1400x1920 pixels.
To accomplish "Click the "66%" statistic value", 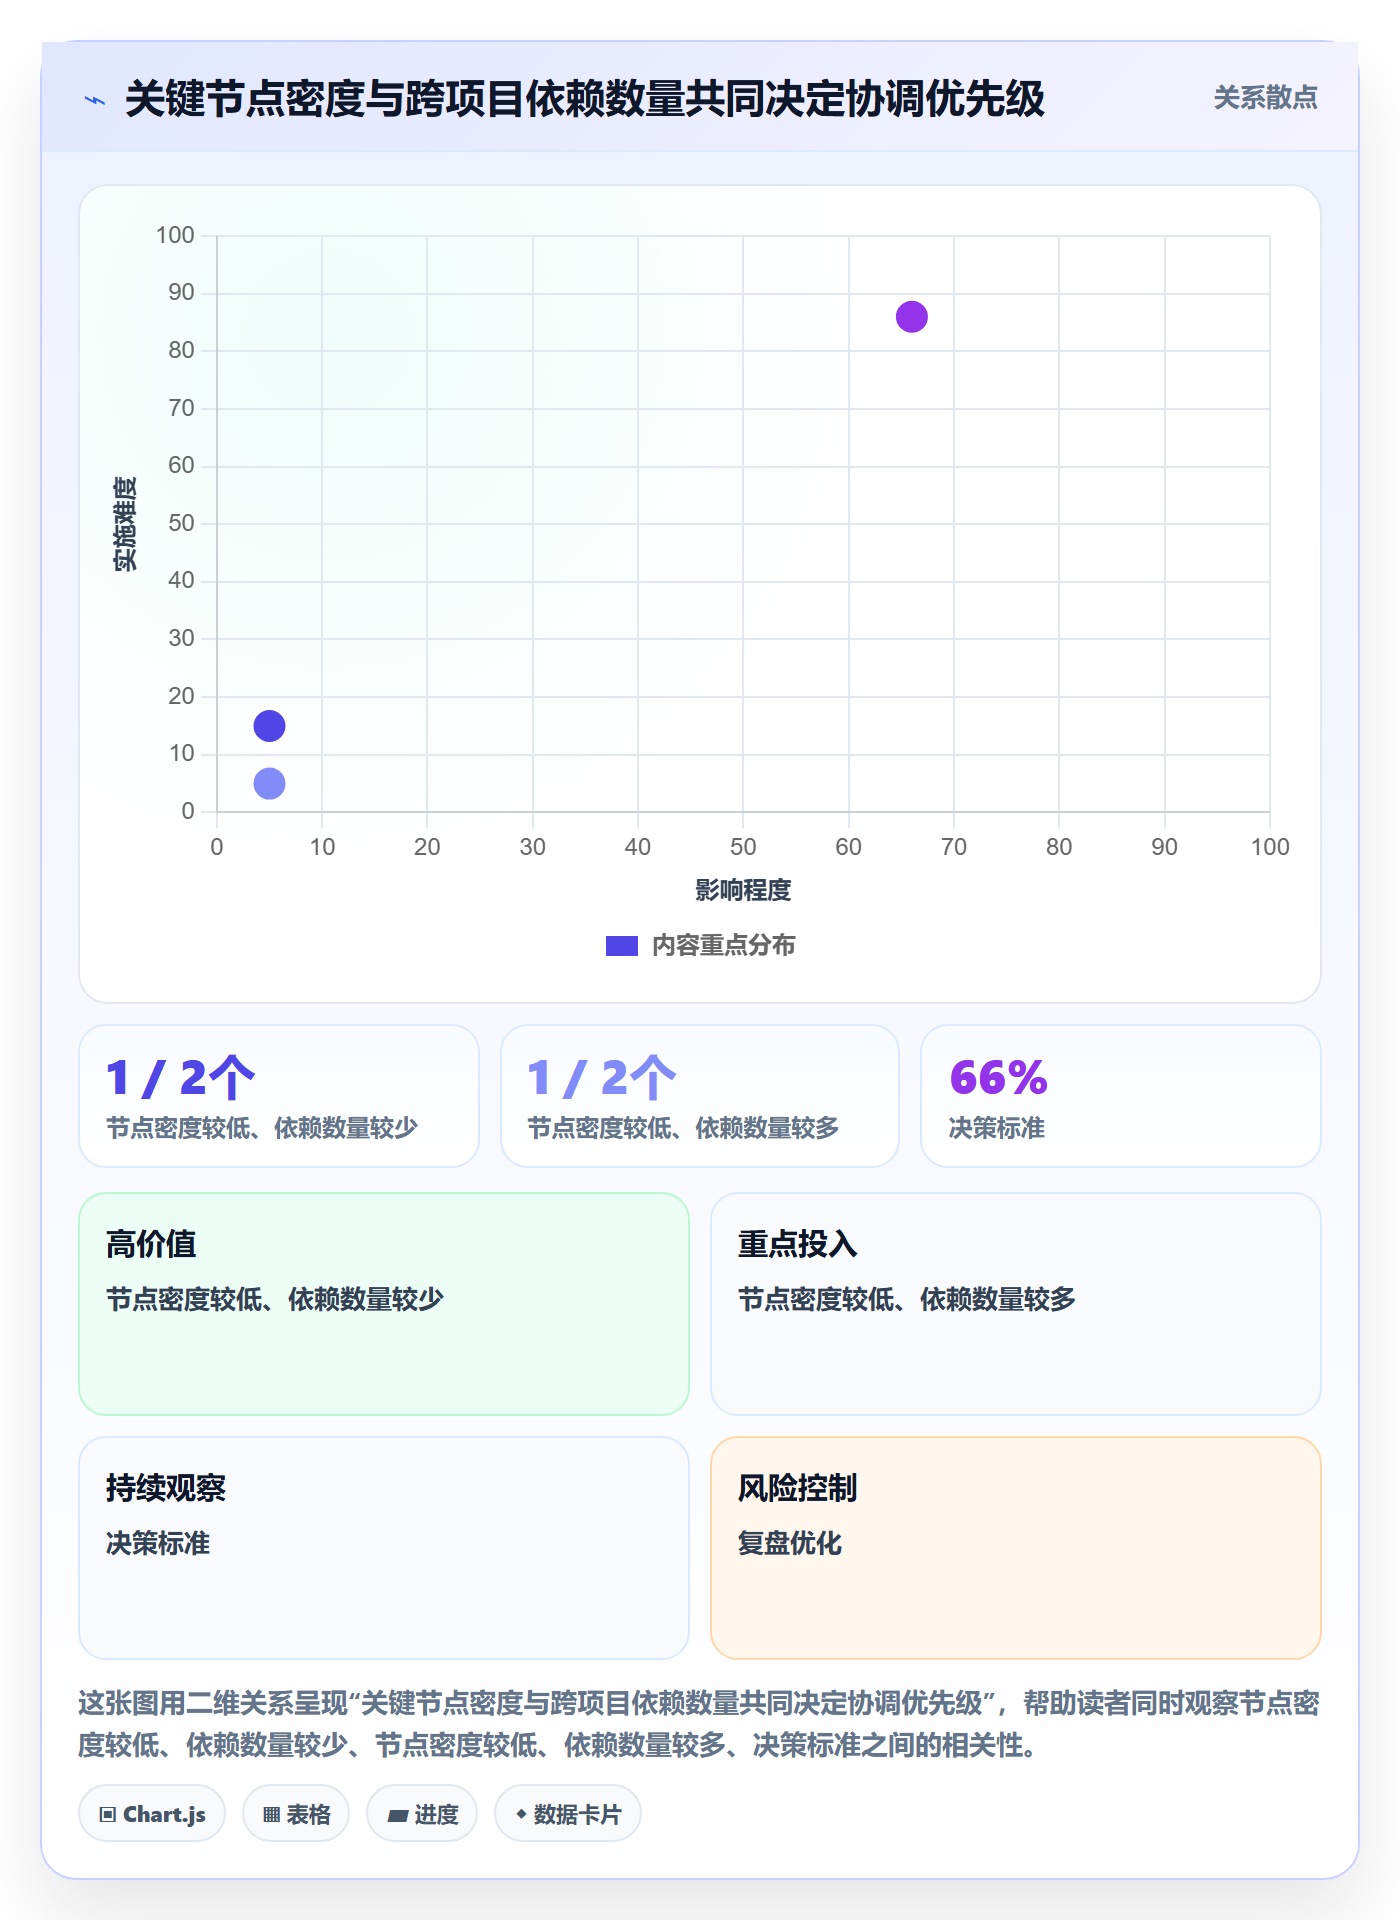I will click(999, 1077).
